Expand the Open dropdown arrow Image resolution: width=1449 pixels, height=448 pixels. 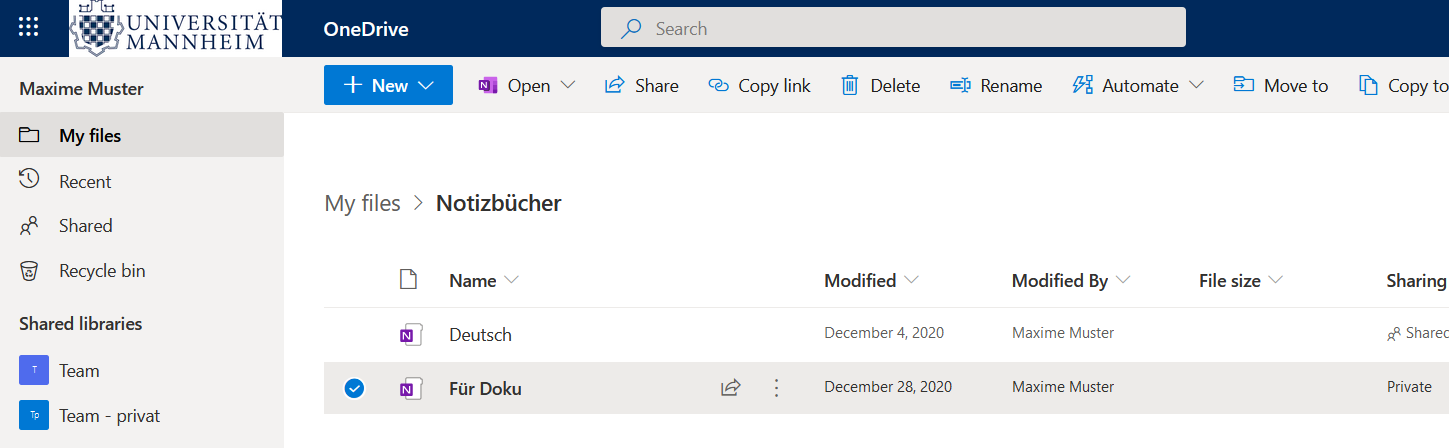(x=568, y=85)
